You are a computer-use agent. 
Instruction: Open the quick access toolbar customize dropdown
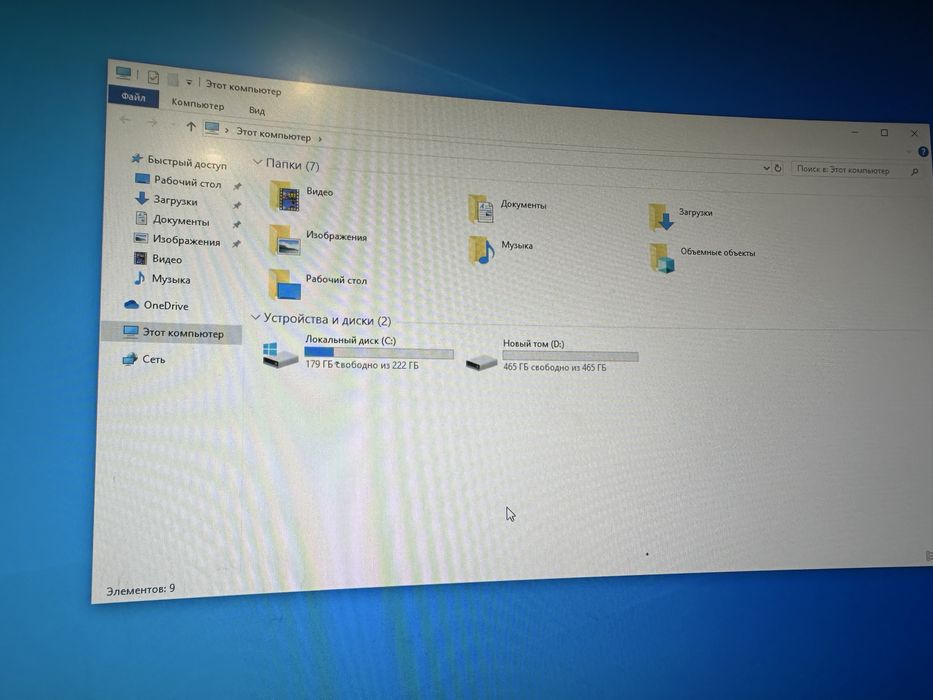189,82
